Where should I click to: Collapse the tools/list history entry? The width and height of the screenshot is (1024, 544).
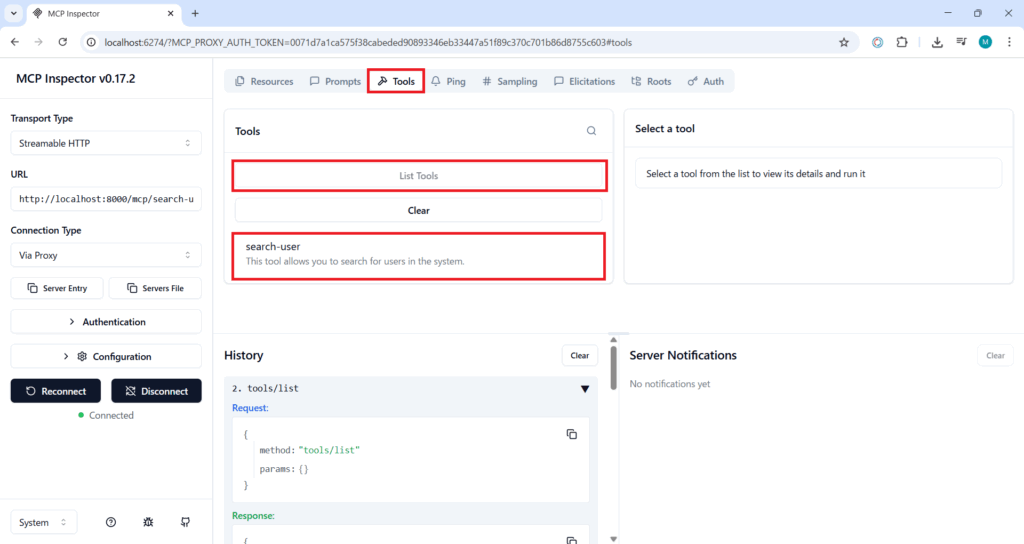pos(585,389)
